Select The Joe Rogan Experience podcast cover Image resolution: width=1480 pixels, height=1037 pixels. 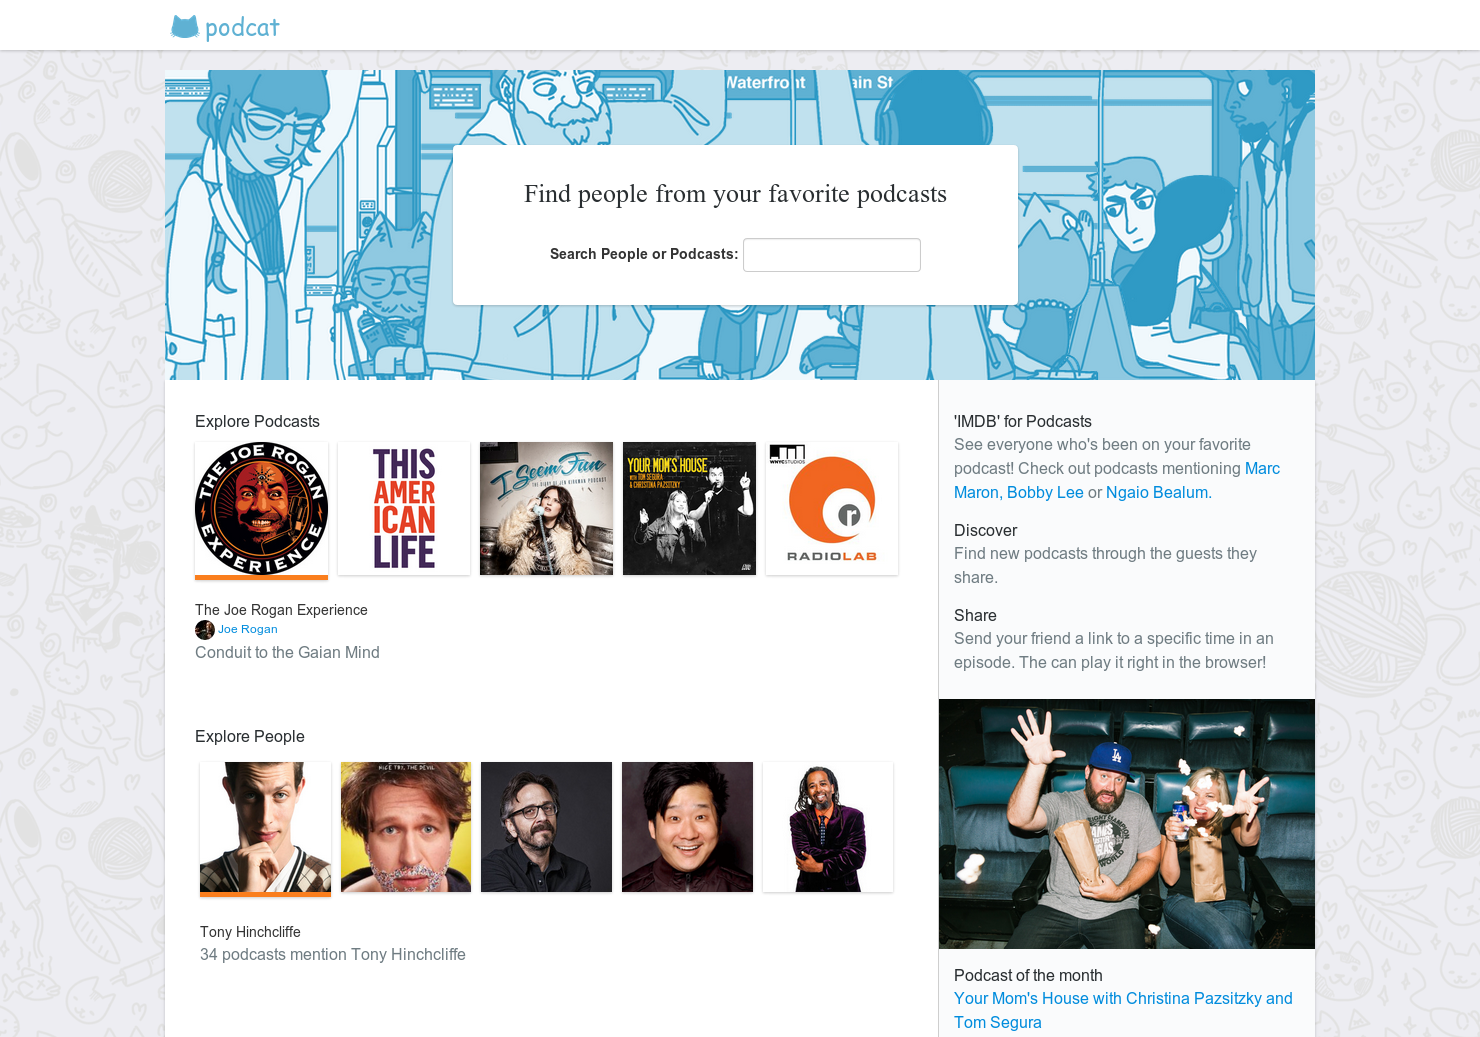(x=261, y=509)
